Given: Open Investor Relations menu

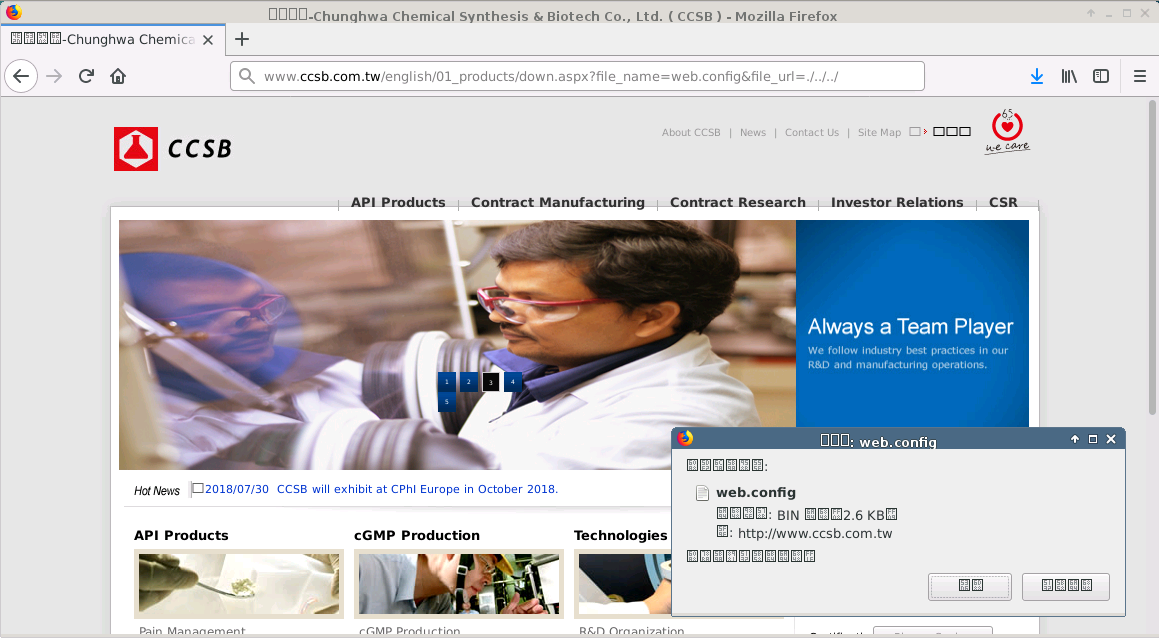Looking at the screenshot, I should coord(897,203).
